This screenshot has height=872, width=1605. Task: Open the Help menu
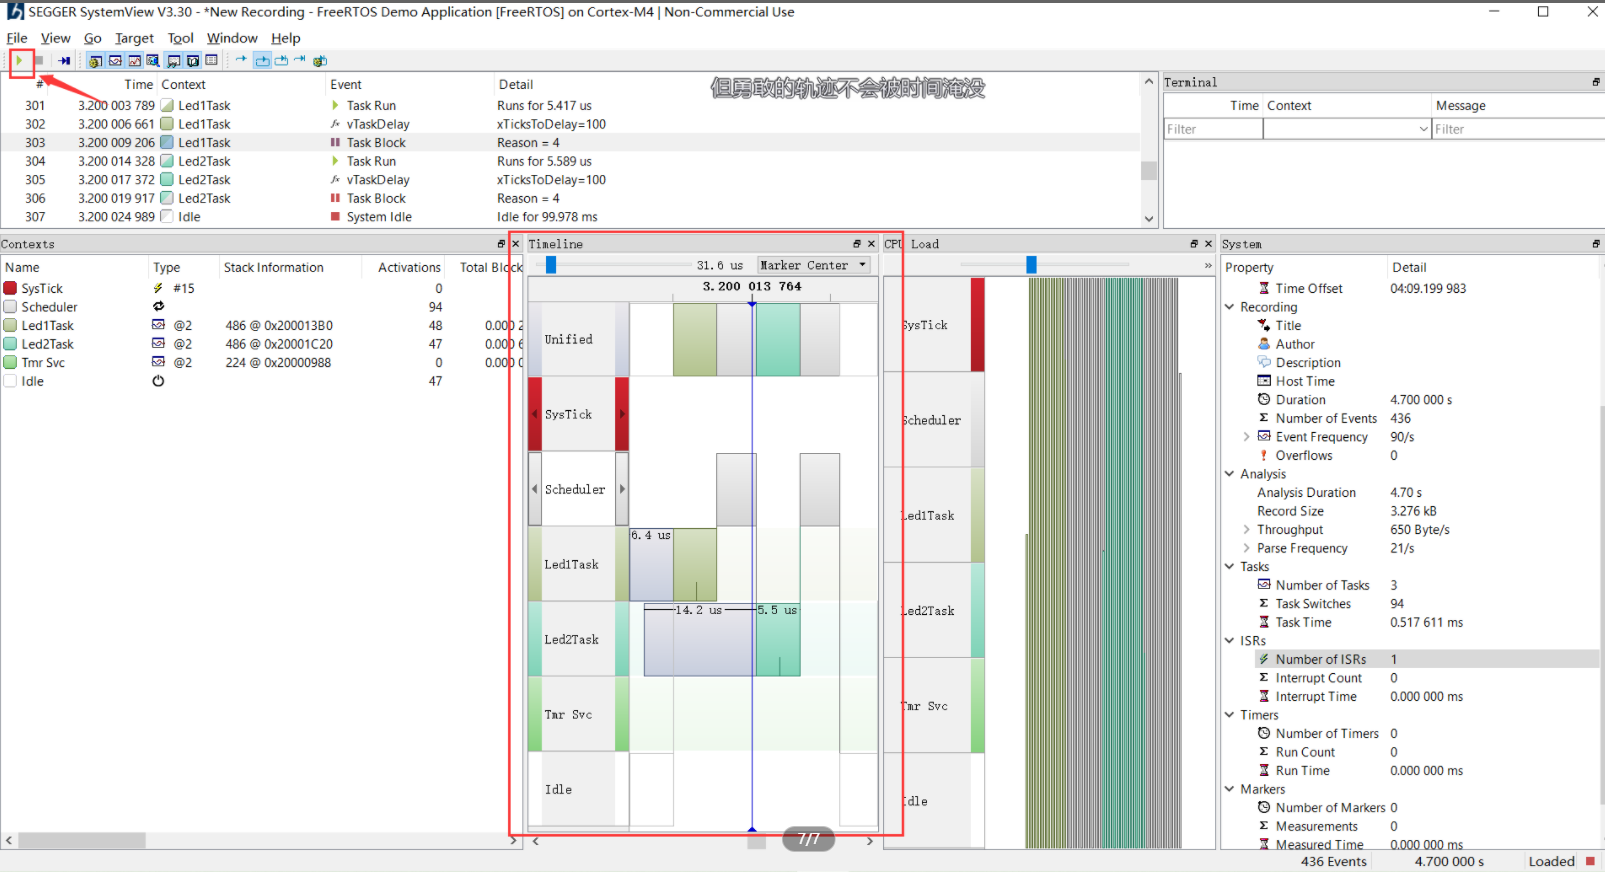(286, 38)
